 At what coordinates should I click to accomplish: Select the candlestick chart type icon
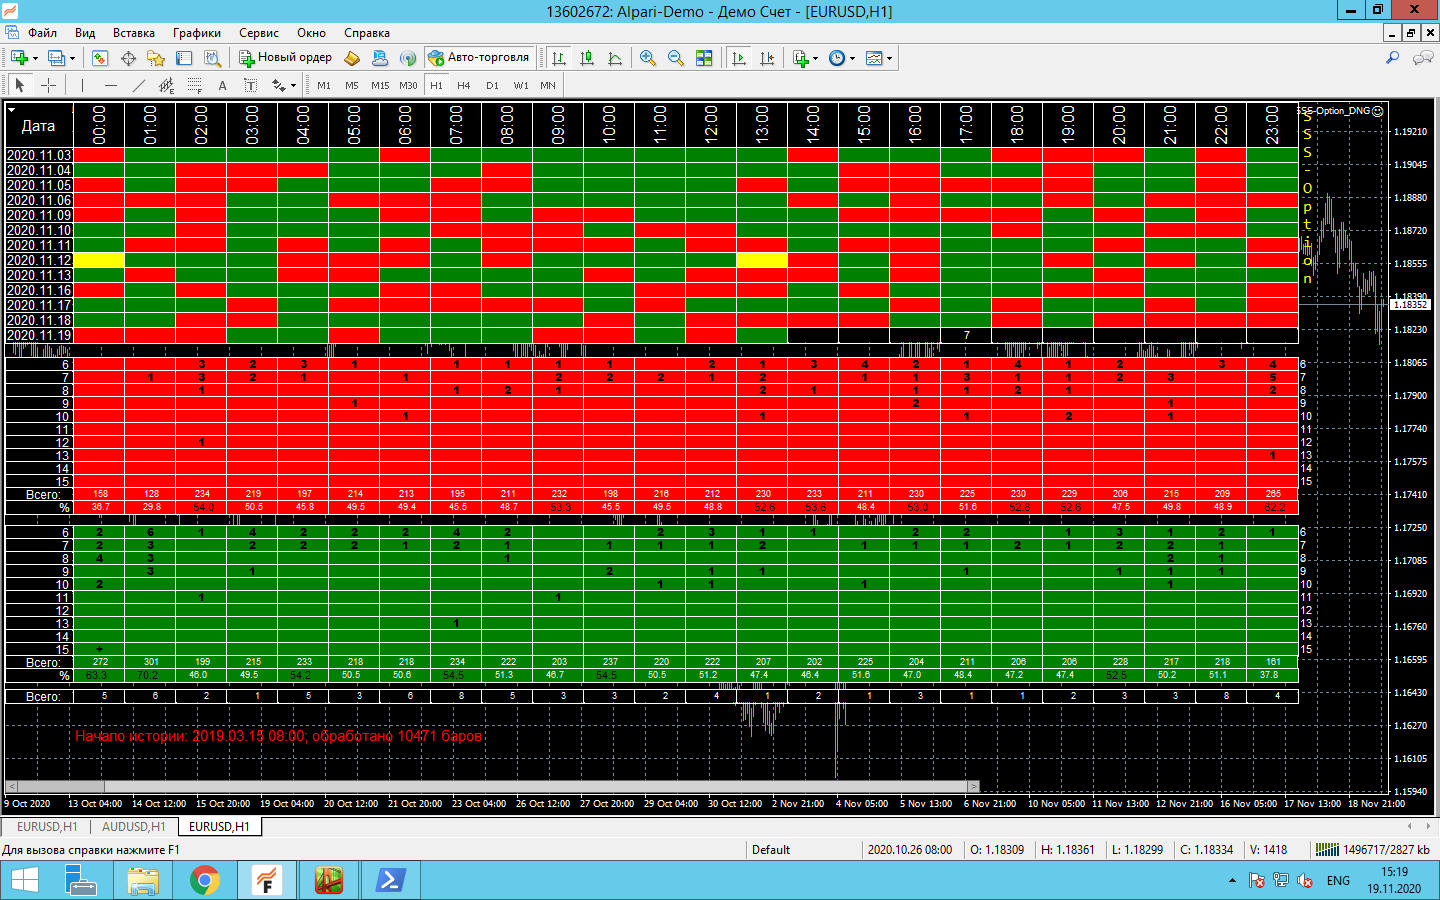[587, 58]
